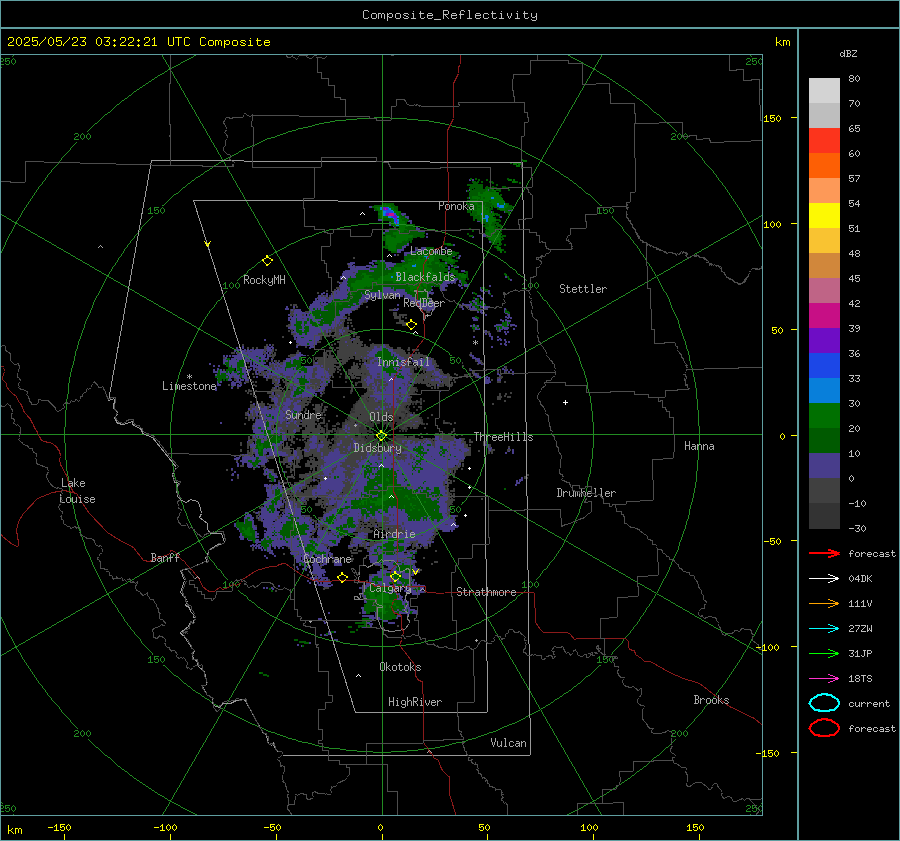Image resolution: width=900 pixels, height=841 pixels.
Task: Select the Sylvan label on the map
Action: [382, 295]
